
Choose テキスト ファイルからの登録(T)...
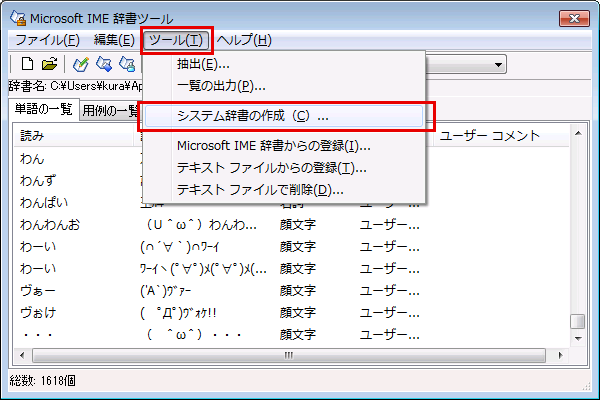[284, 168]
